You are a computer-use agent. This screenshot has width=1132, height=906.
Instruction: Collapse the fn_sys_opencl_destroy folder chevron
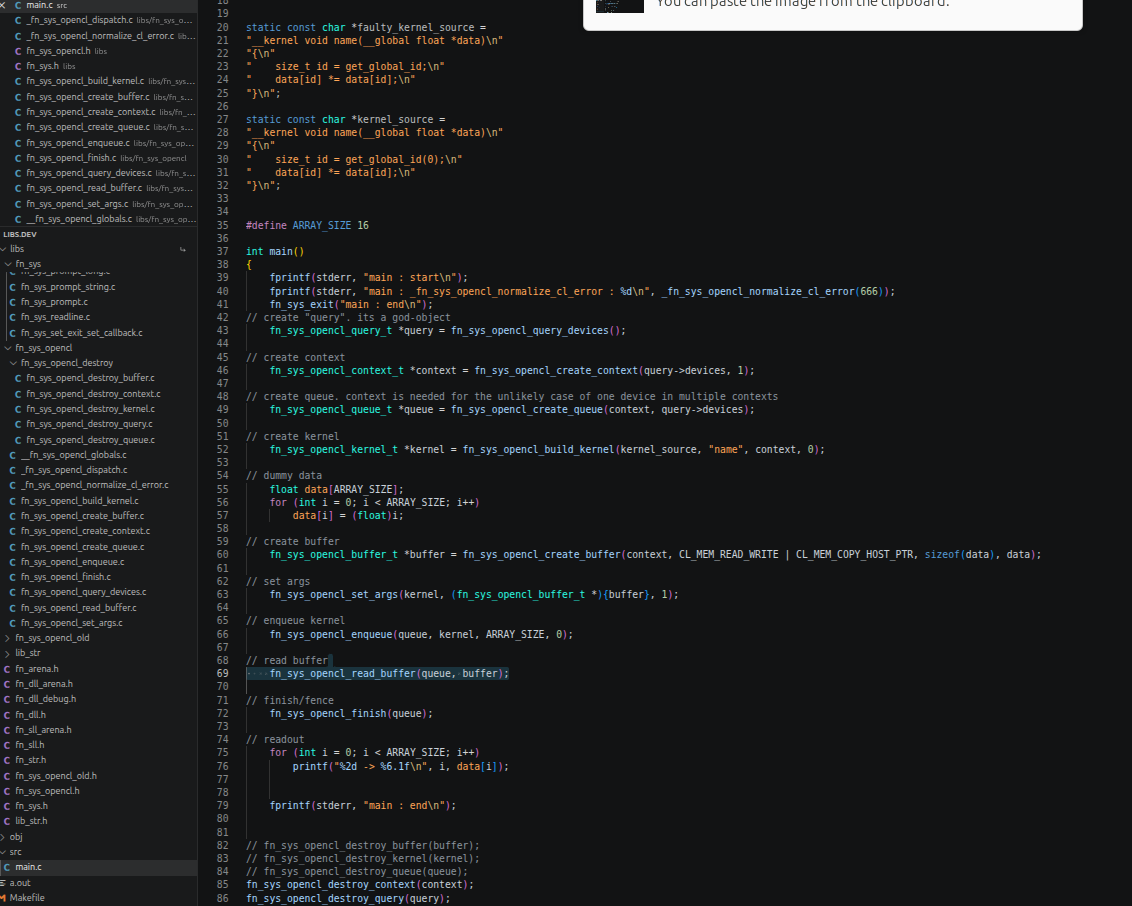coord(14,363)
